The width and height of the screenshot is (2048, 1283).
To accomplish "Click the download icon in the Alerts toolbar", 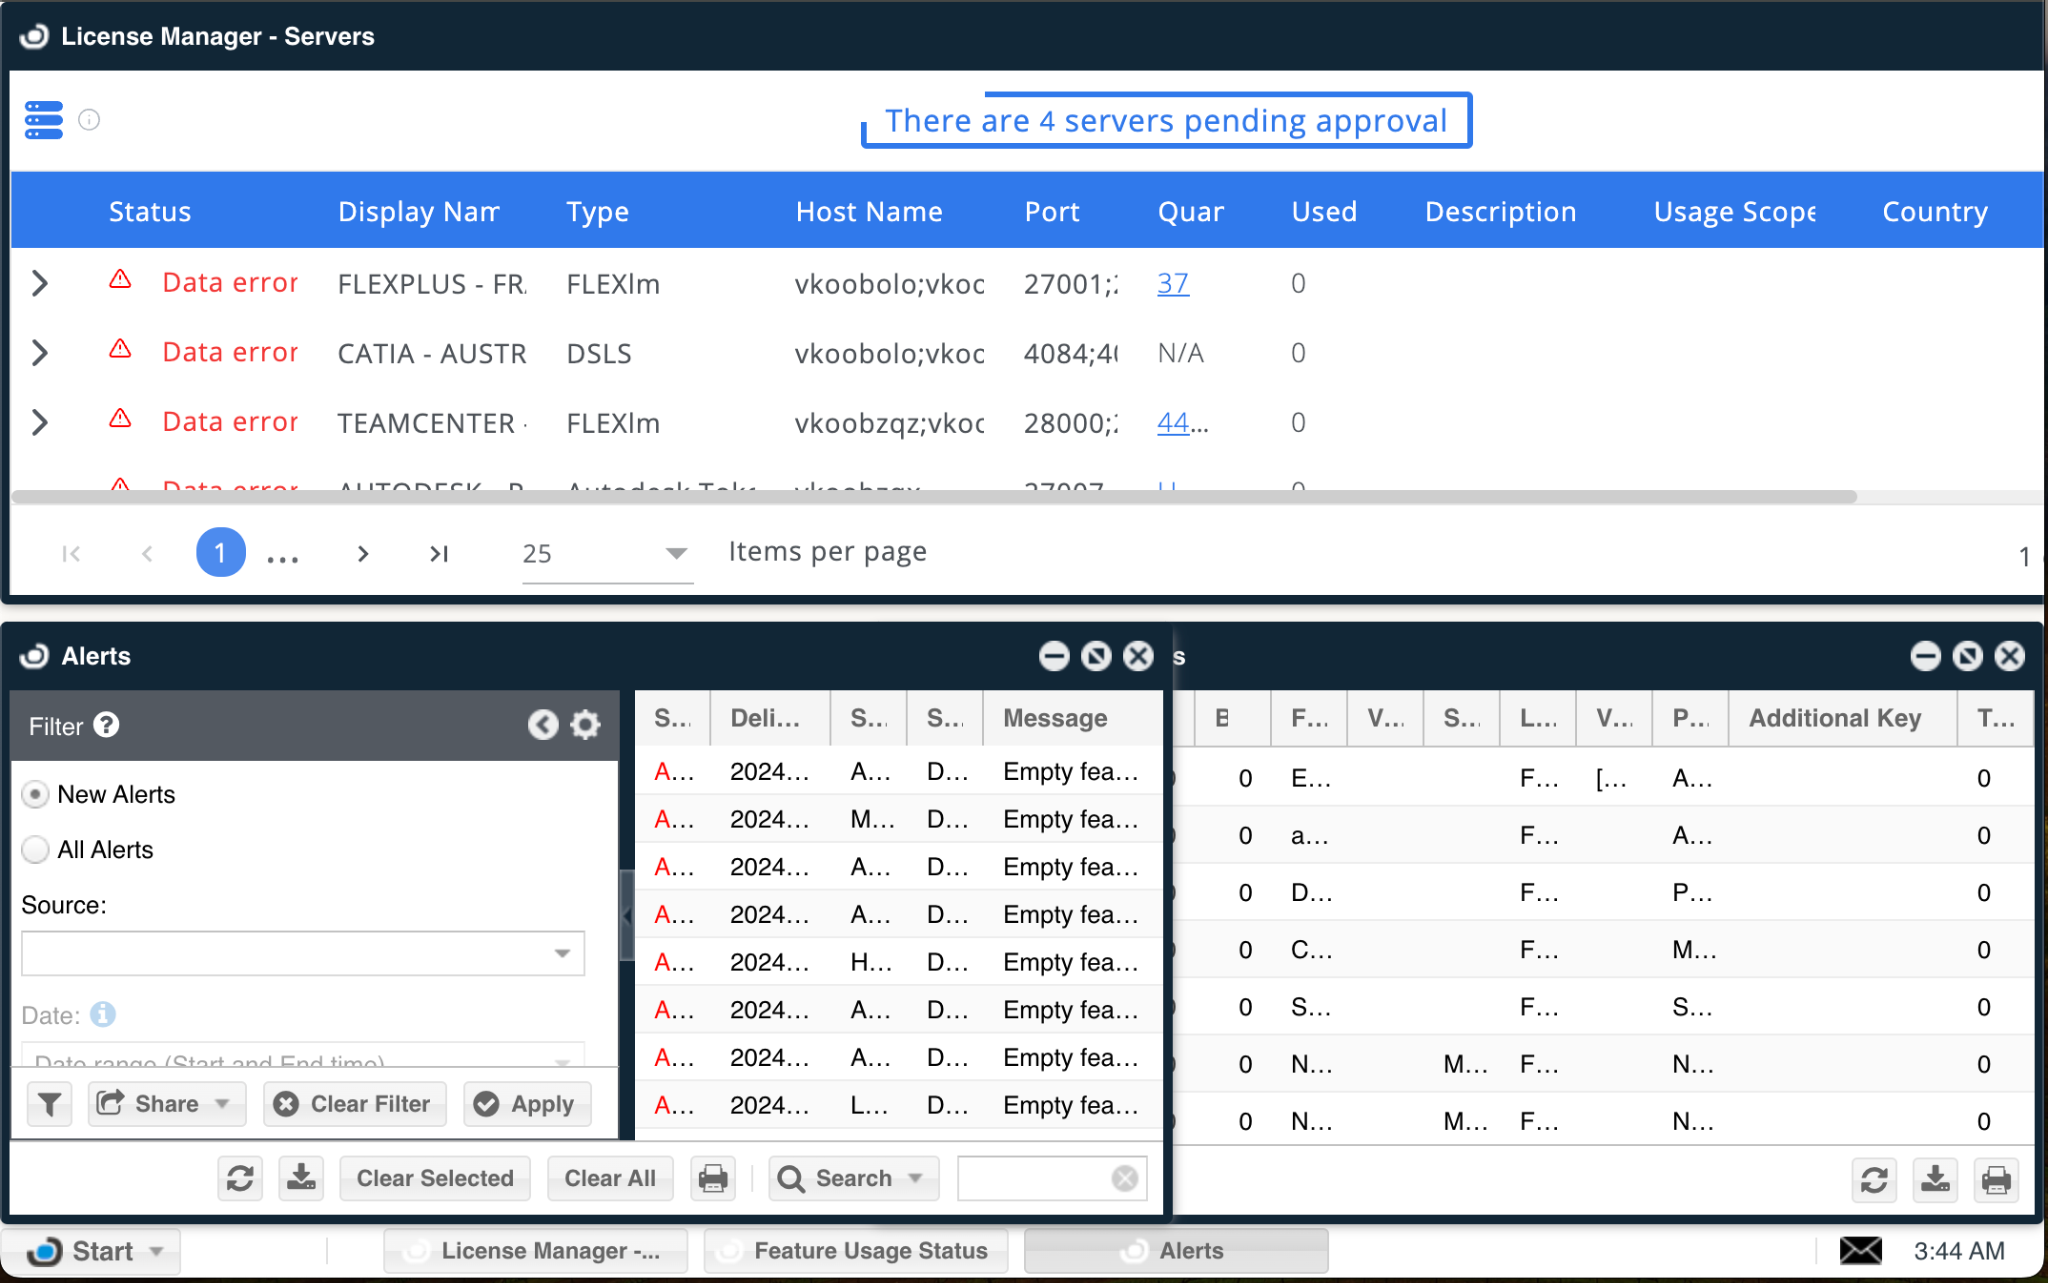I will pyautogui.click(x=301, y=1178).
